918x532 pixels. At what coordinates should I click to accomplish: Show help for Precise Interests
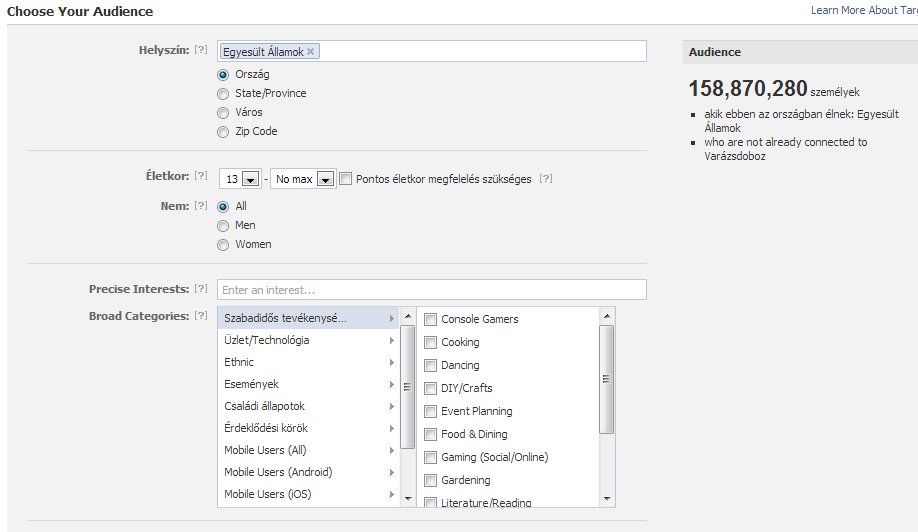[201, 289]
